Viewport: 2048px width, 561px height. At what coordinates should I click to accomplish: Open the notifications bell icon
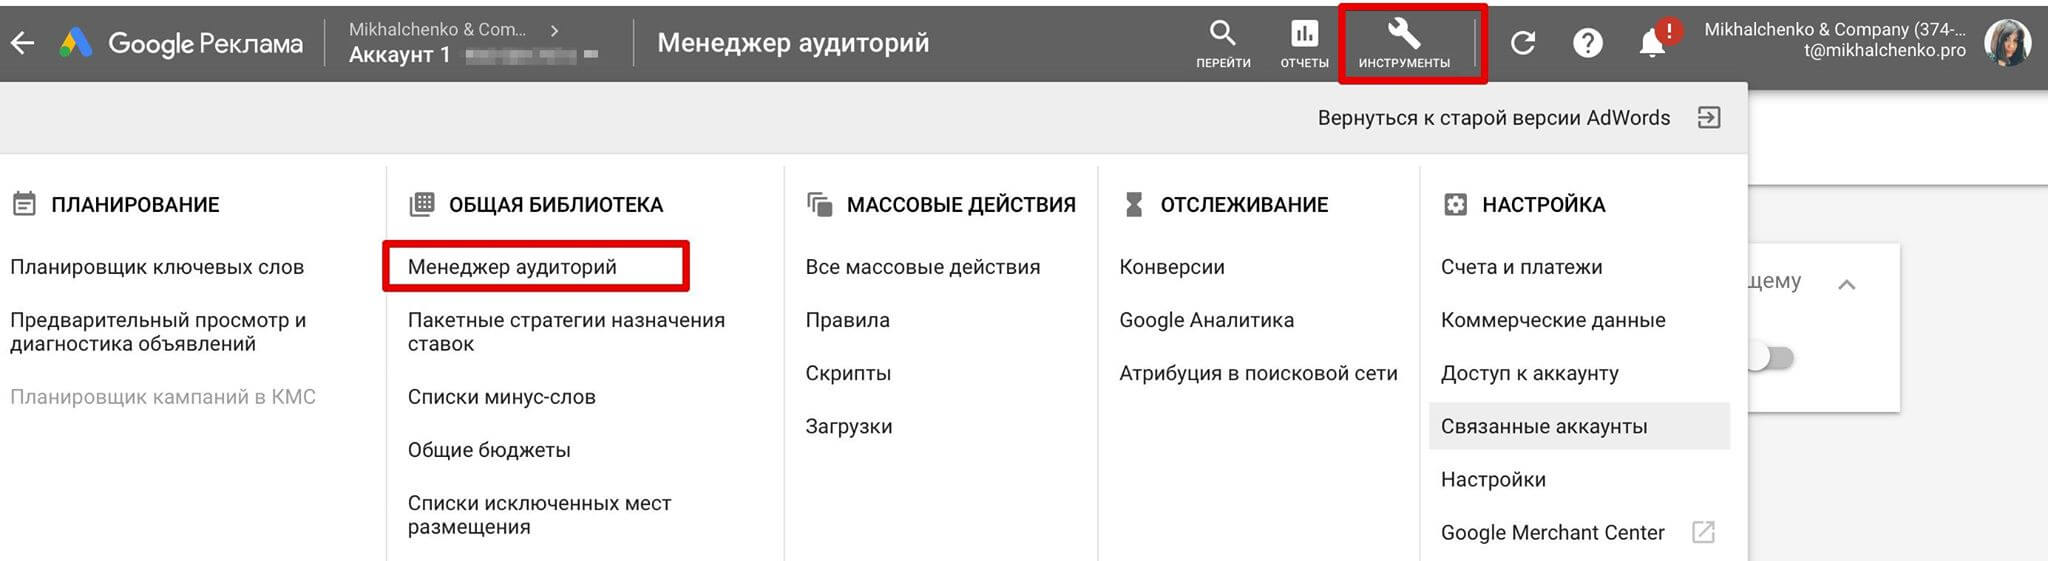(1652, 42)
